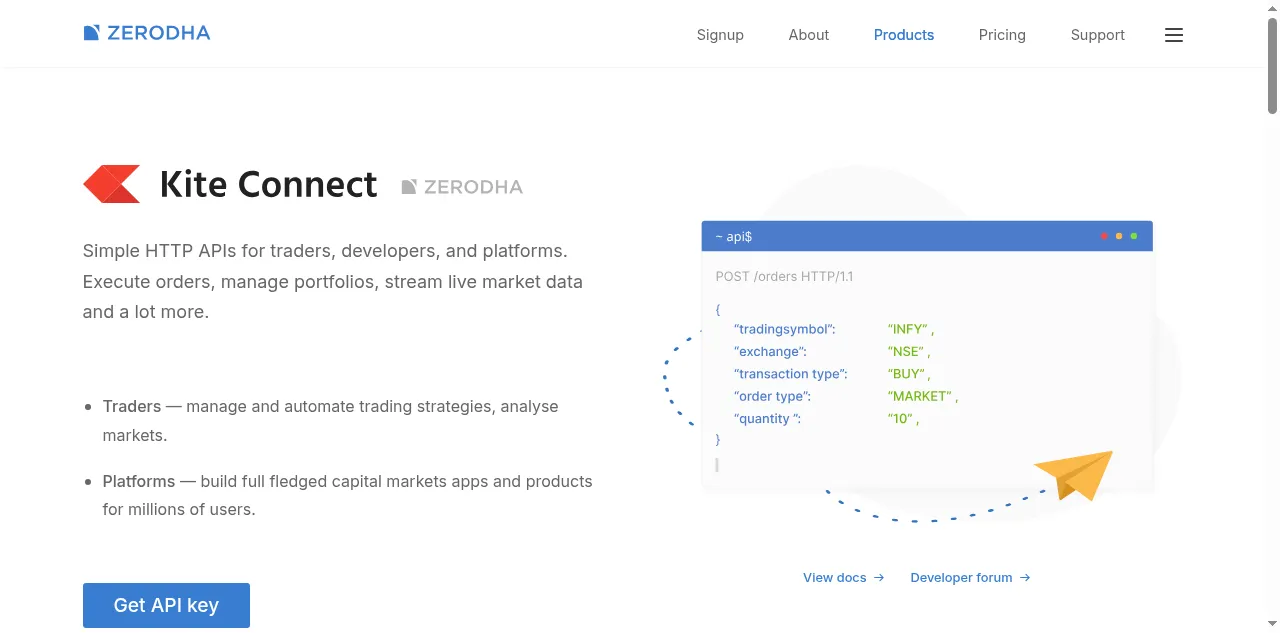Click the paper plane illustration
Screen dimensions: 1280x633
coord(1075,474)
